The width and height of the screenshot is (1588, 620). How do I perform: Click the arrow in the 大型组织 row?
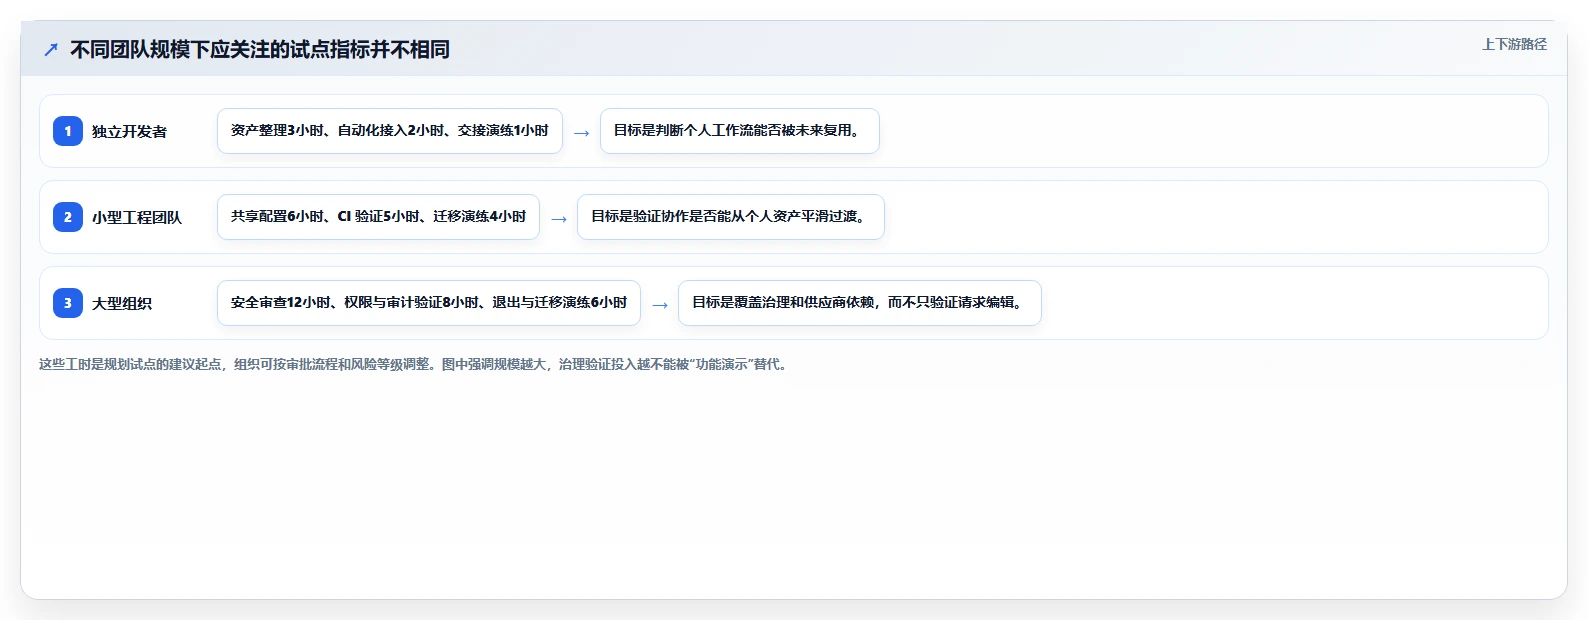pos(660,305)
